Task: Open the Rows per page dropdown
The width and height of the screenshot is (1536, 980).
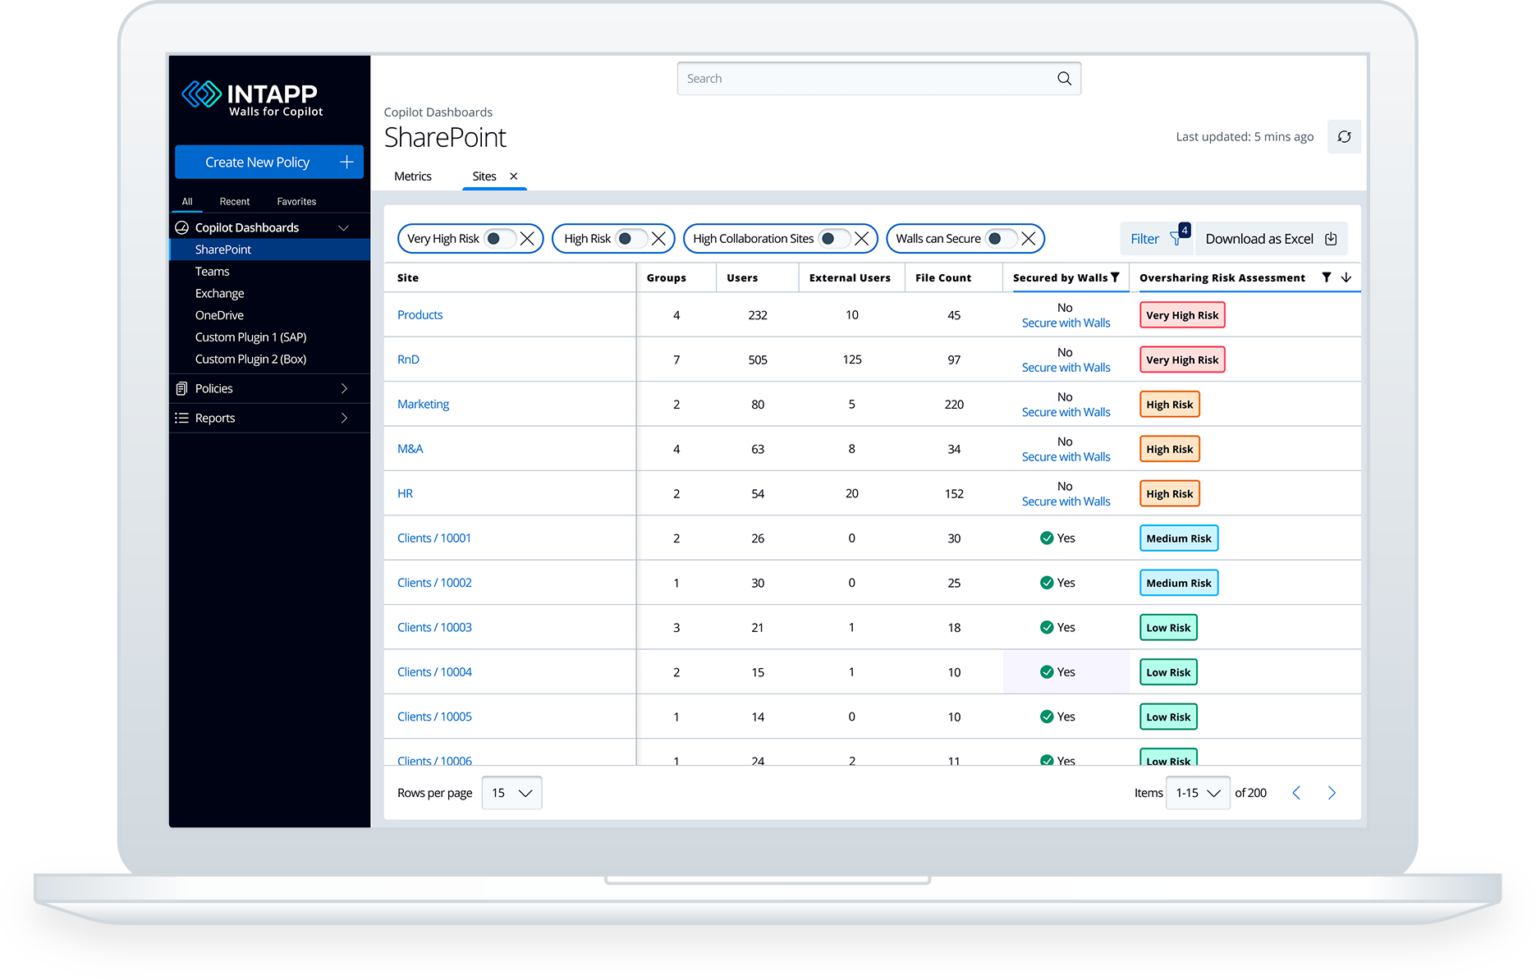Action: (x=511, y=792)
